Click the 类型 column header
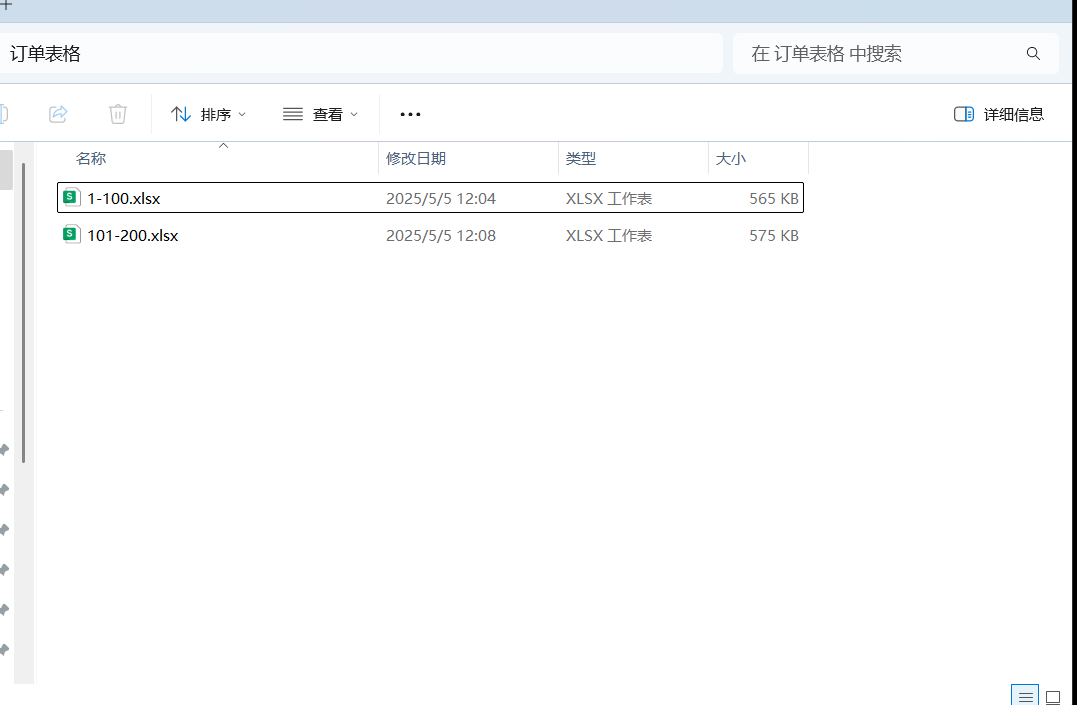The width and height of the screenshot is (1077, 705). [x=580, y=158]
